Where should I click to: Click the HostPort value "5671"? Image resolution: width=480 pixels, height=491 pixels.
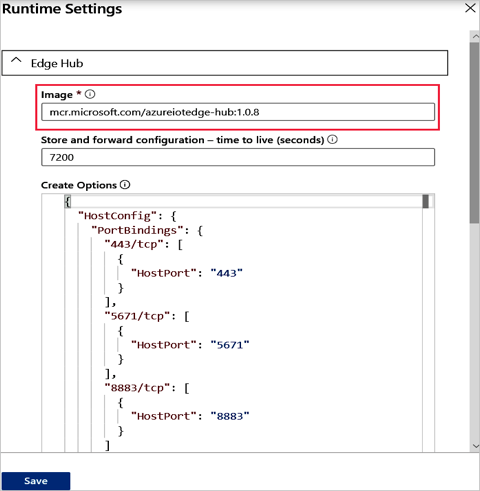pyautogui.click(x=230, y=345)
